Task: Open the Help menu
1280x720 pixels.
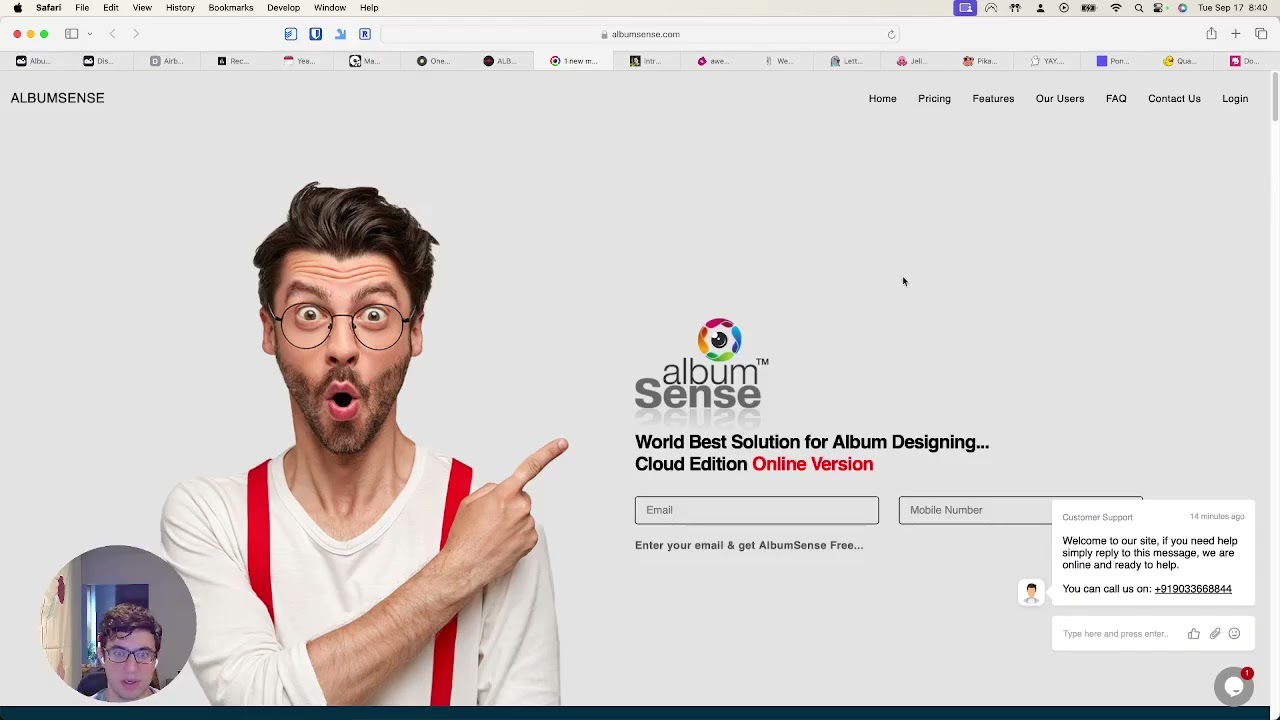Action: point(369,8)
